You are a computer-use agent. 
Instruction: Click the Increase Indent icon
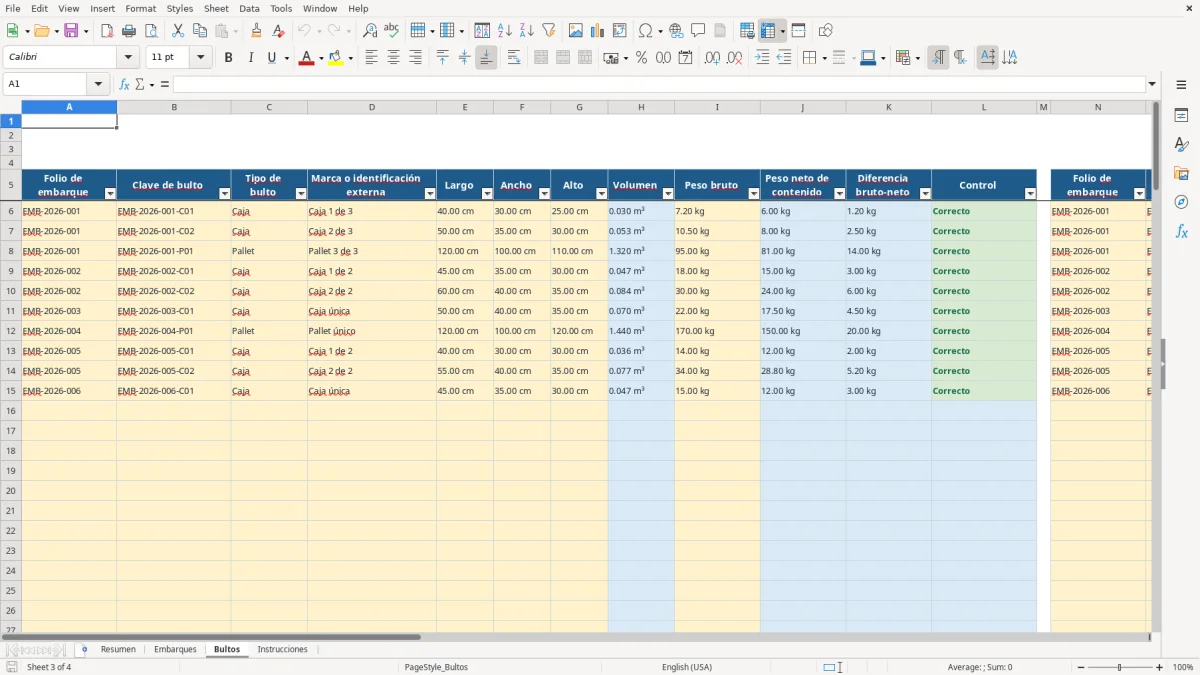click(x=763, y=58)
